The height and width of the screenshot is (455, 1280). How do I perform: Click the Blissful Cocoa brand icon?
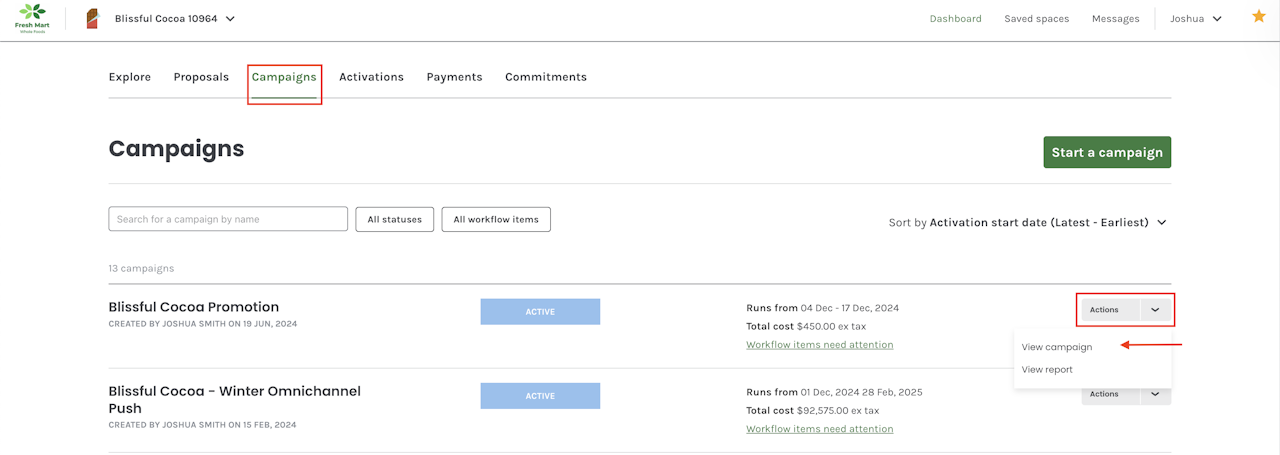click(92, 18)
